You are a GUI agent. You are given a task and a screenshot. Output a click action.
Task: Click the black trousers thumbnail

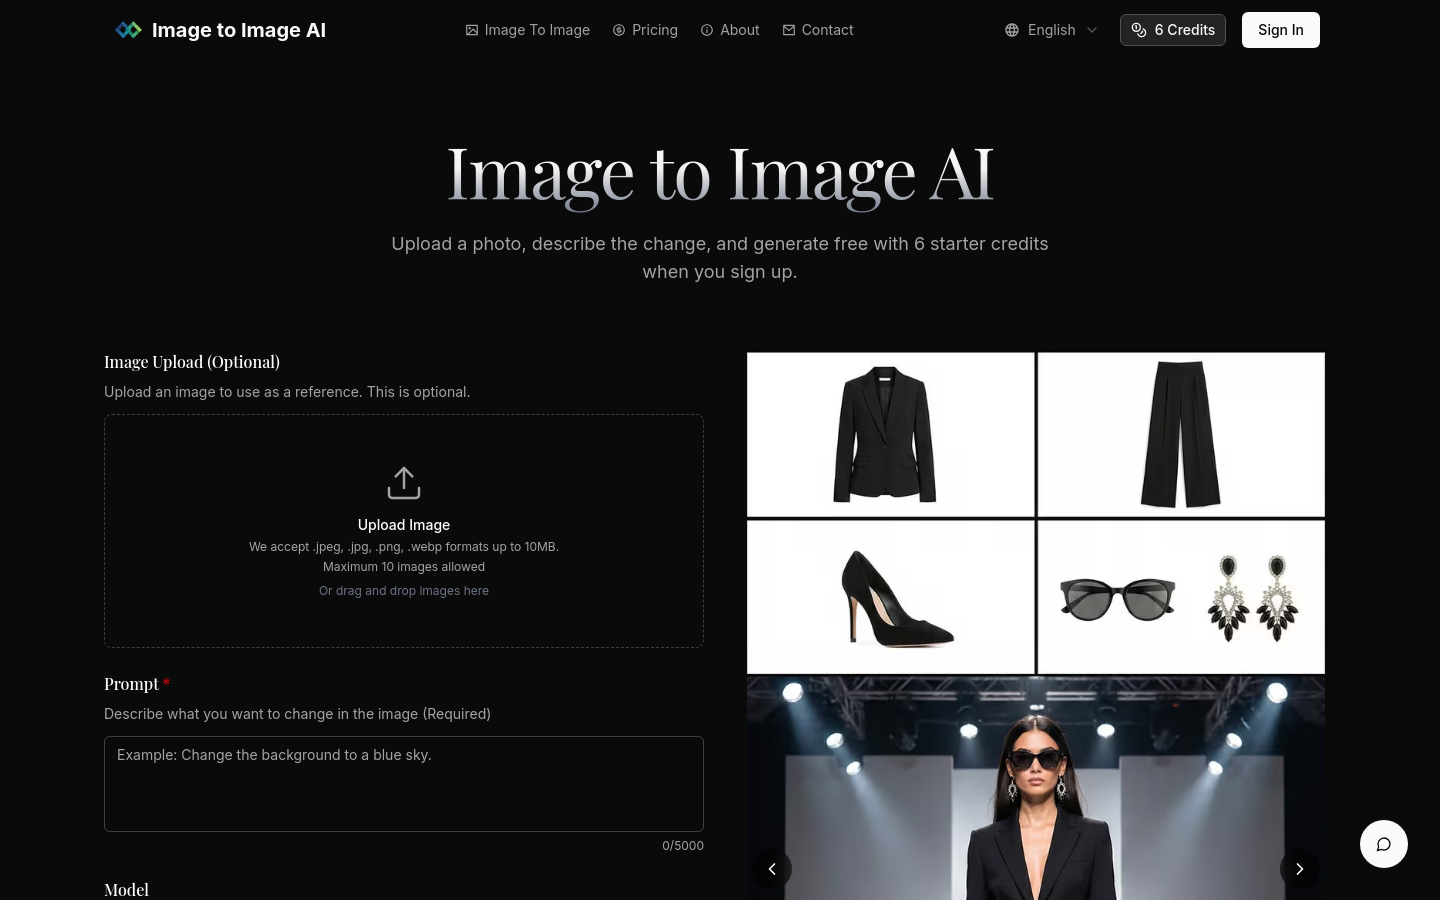[1181, 434]
